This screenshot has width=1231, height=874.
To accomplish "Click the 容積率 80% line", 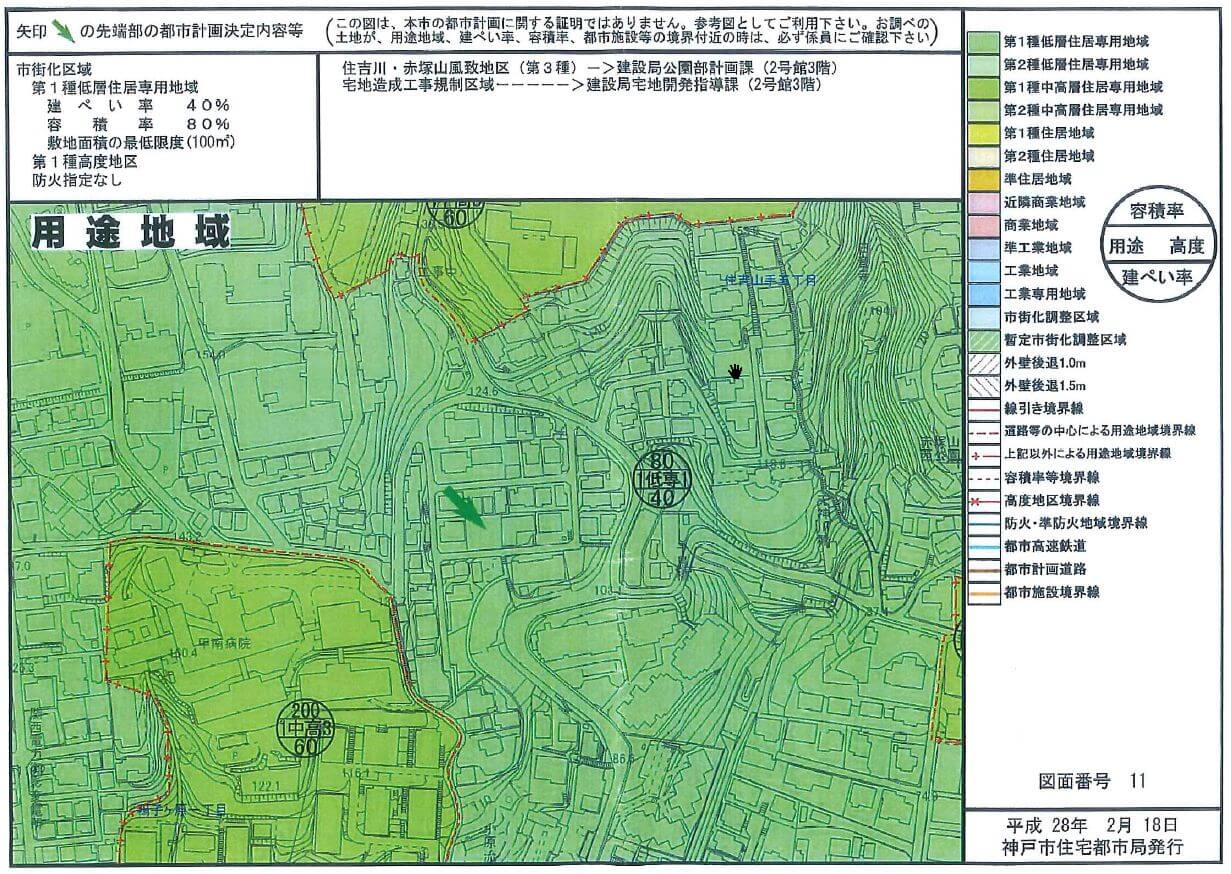I will [138, 124].
